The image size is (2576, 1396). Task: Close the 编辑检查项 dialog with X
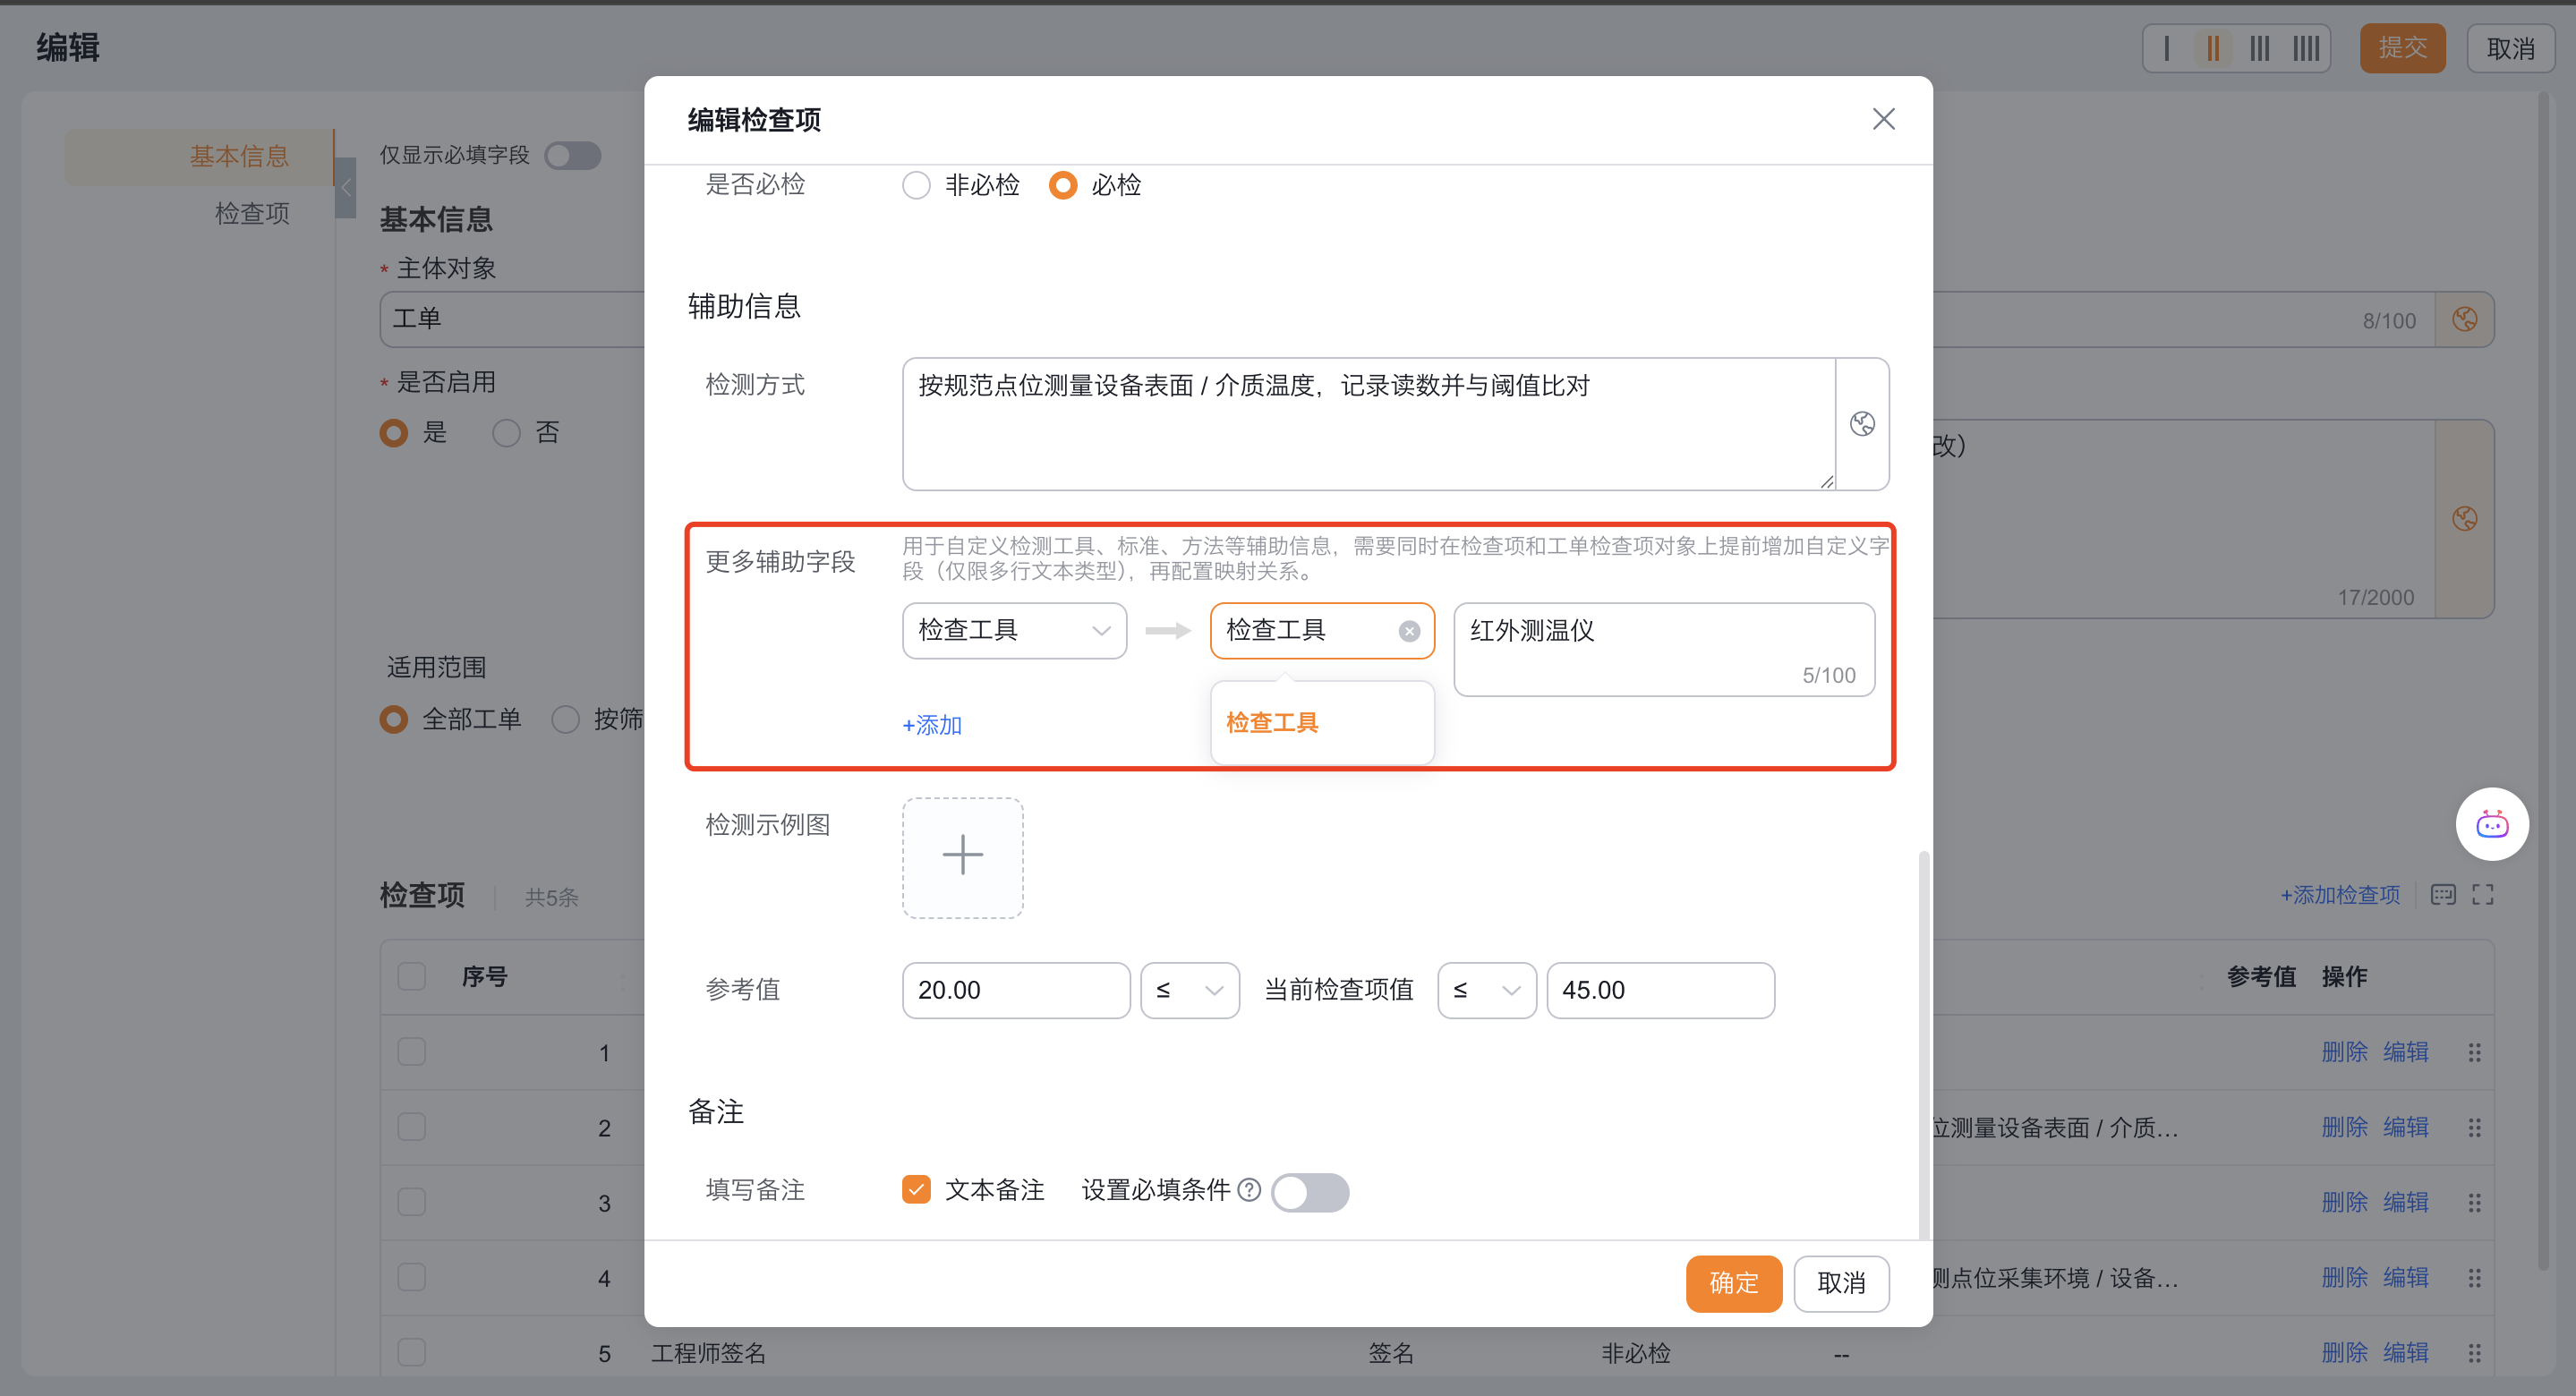tap(1883, 119)
